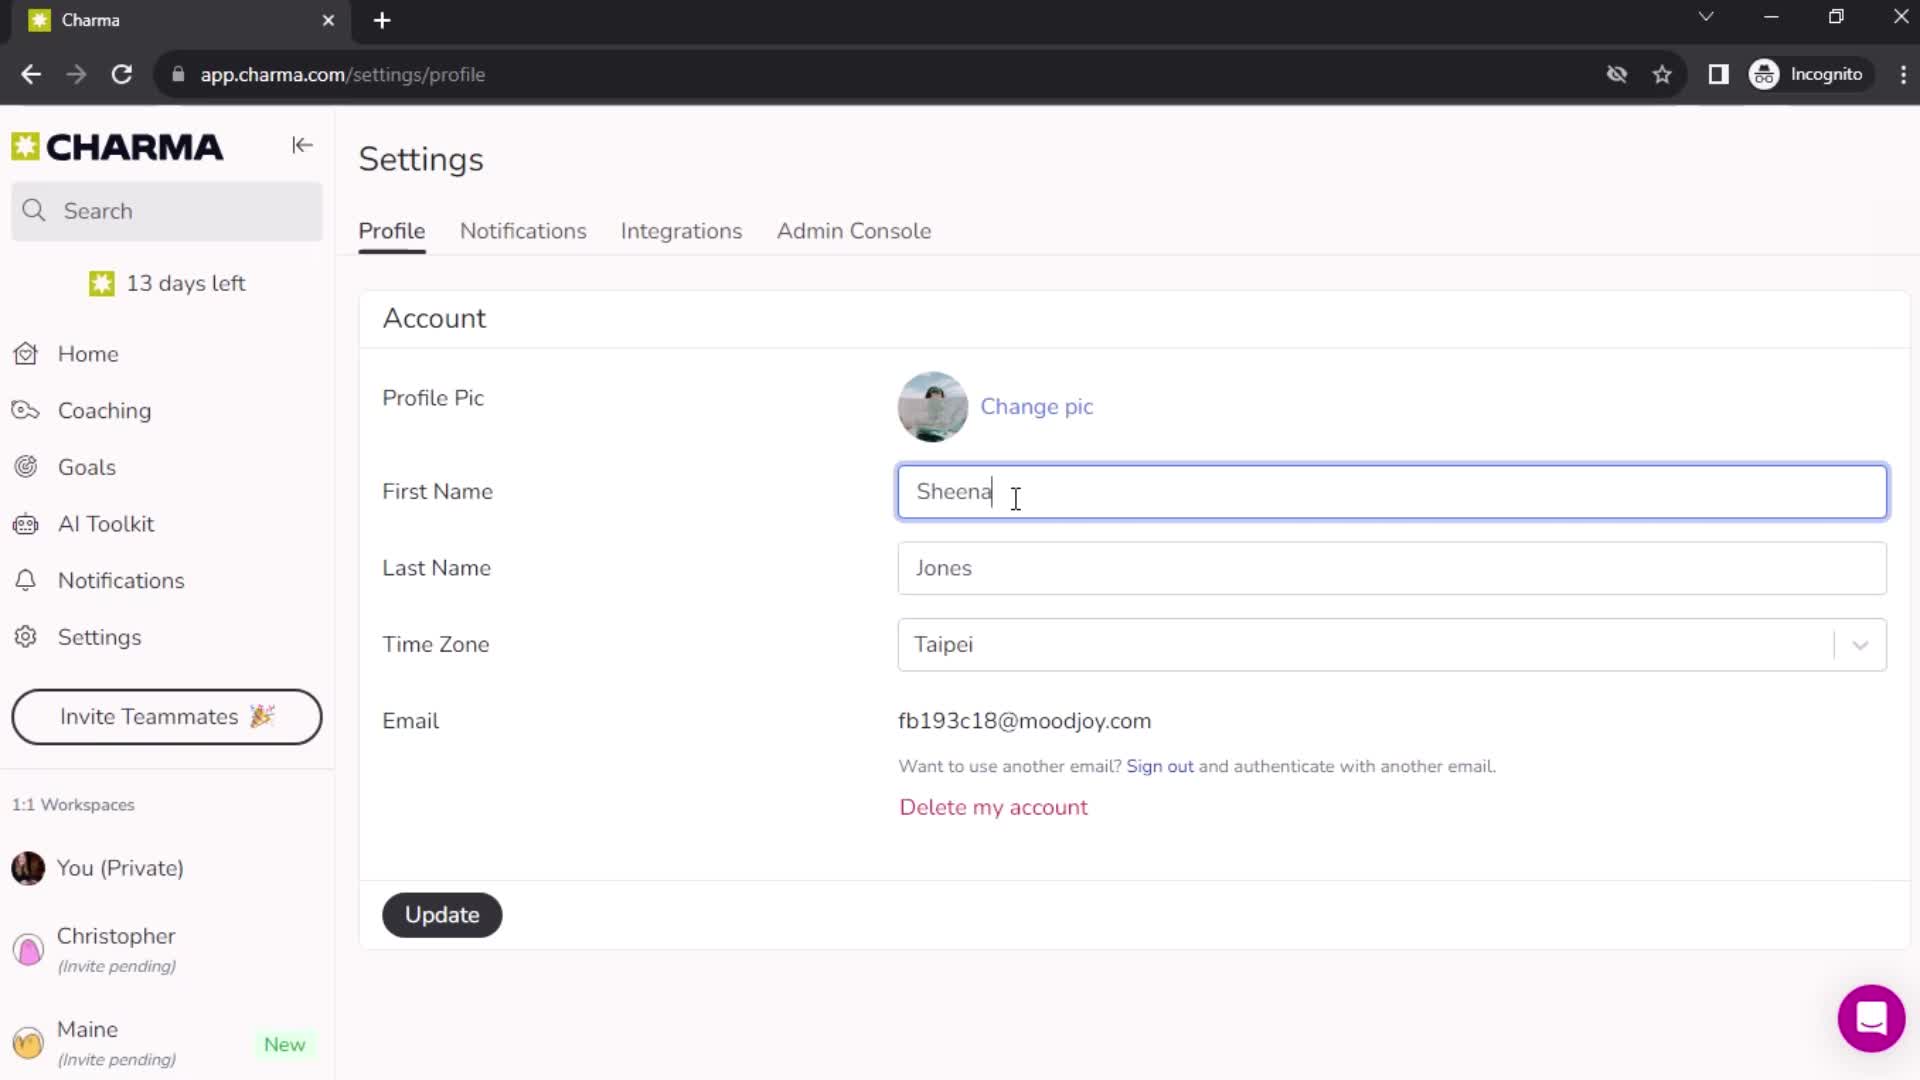Click the First Name input field
1920x1080 pixels.
click(x=1391, y=491)
